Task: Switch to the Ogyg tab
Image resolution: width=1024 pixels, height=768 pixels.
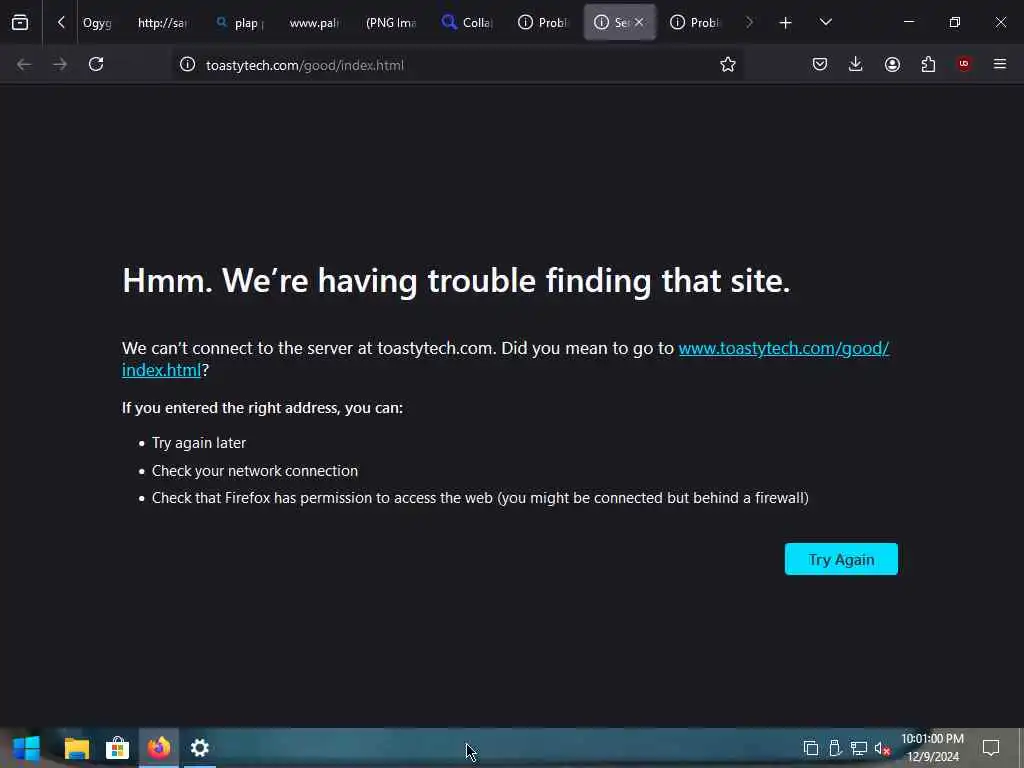Action: (x=97, y=23)
